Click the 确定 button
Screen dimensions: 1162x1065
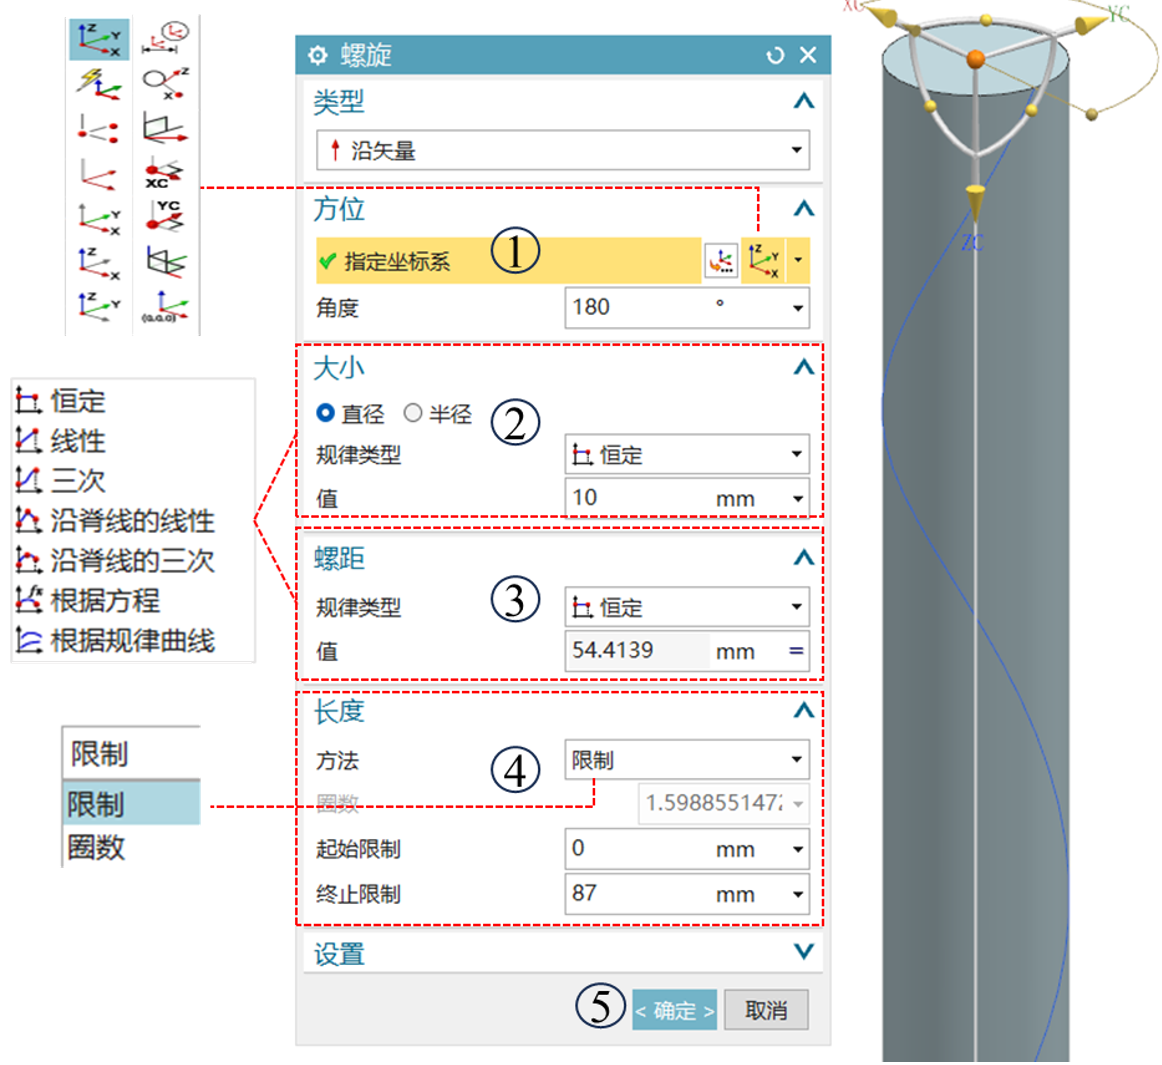[x=674, y=1010]
